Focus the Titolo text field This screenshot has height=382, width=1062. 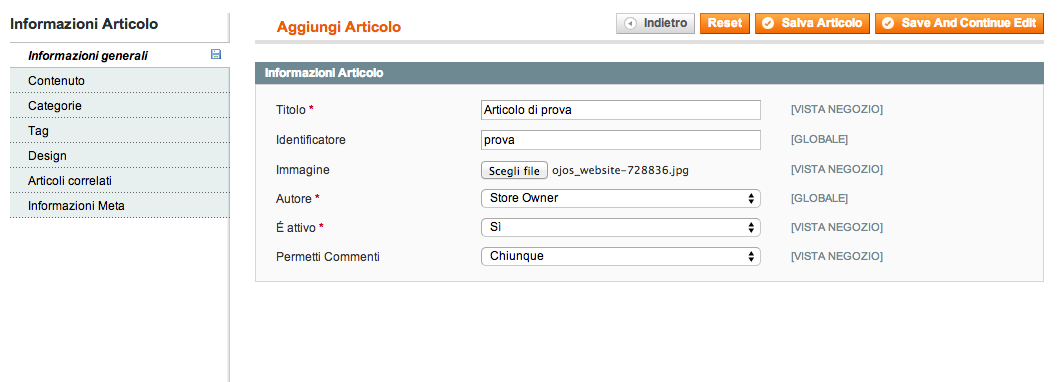(x=620, y=110)
